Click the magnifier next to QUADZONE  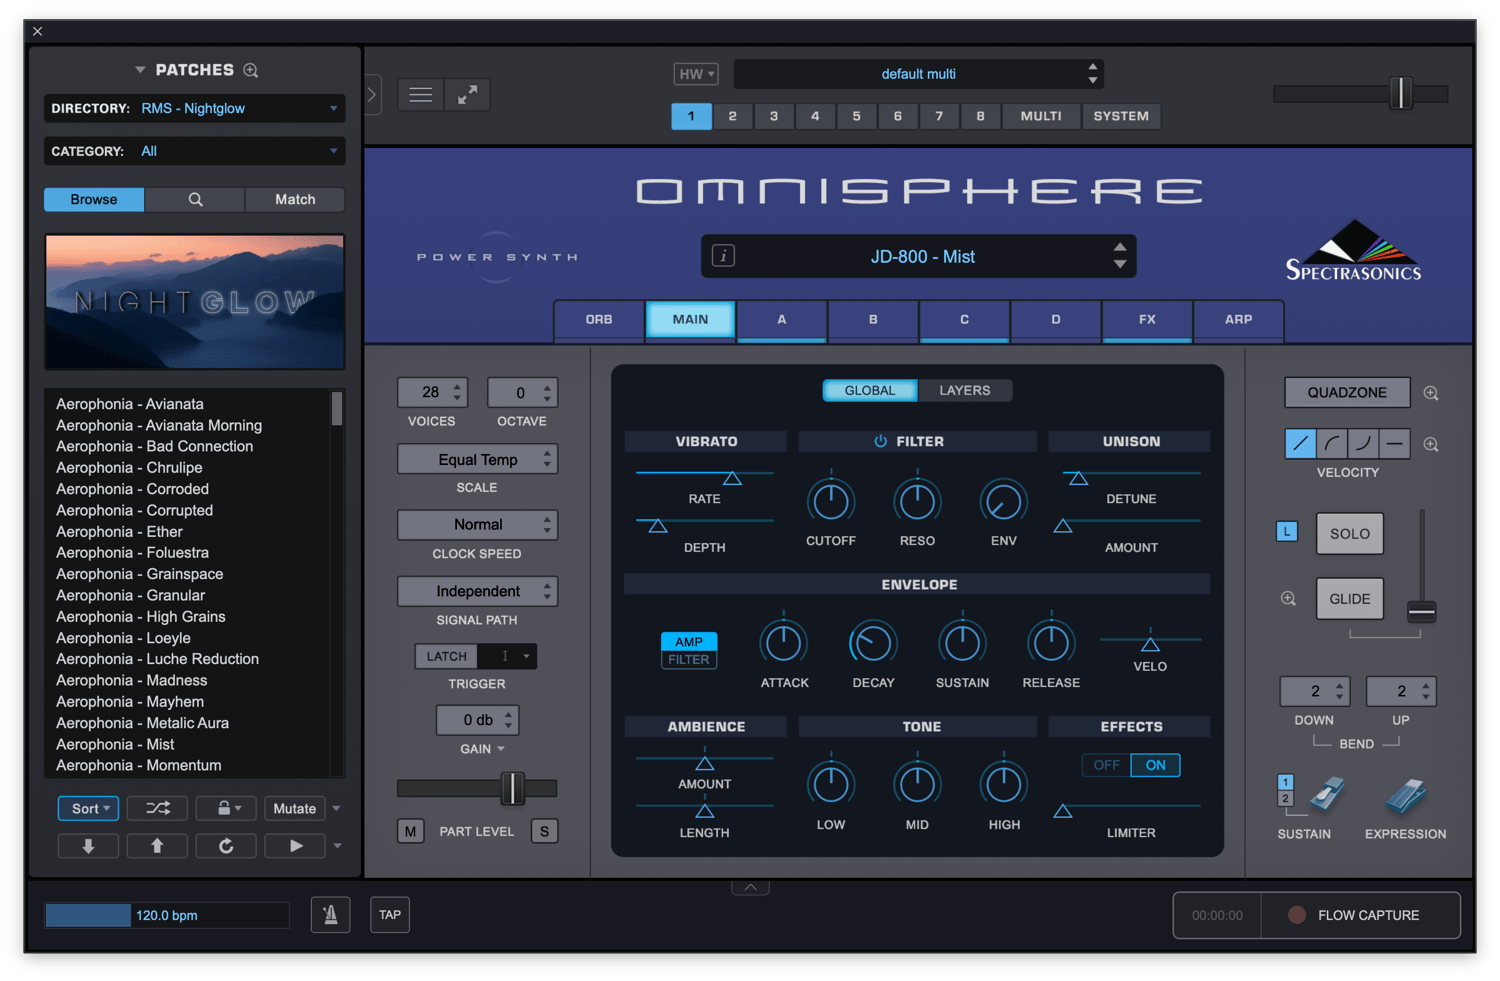click(1431, 393)
